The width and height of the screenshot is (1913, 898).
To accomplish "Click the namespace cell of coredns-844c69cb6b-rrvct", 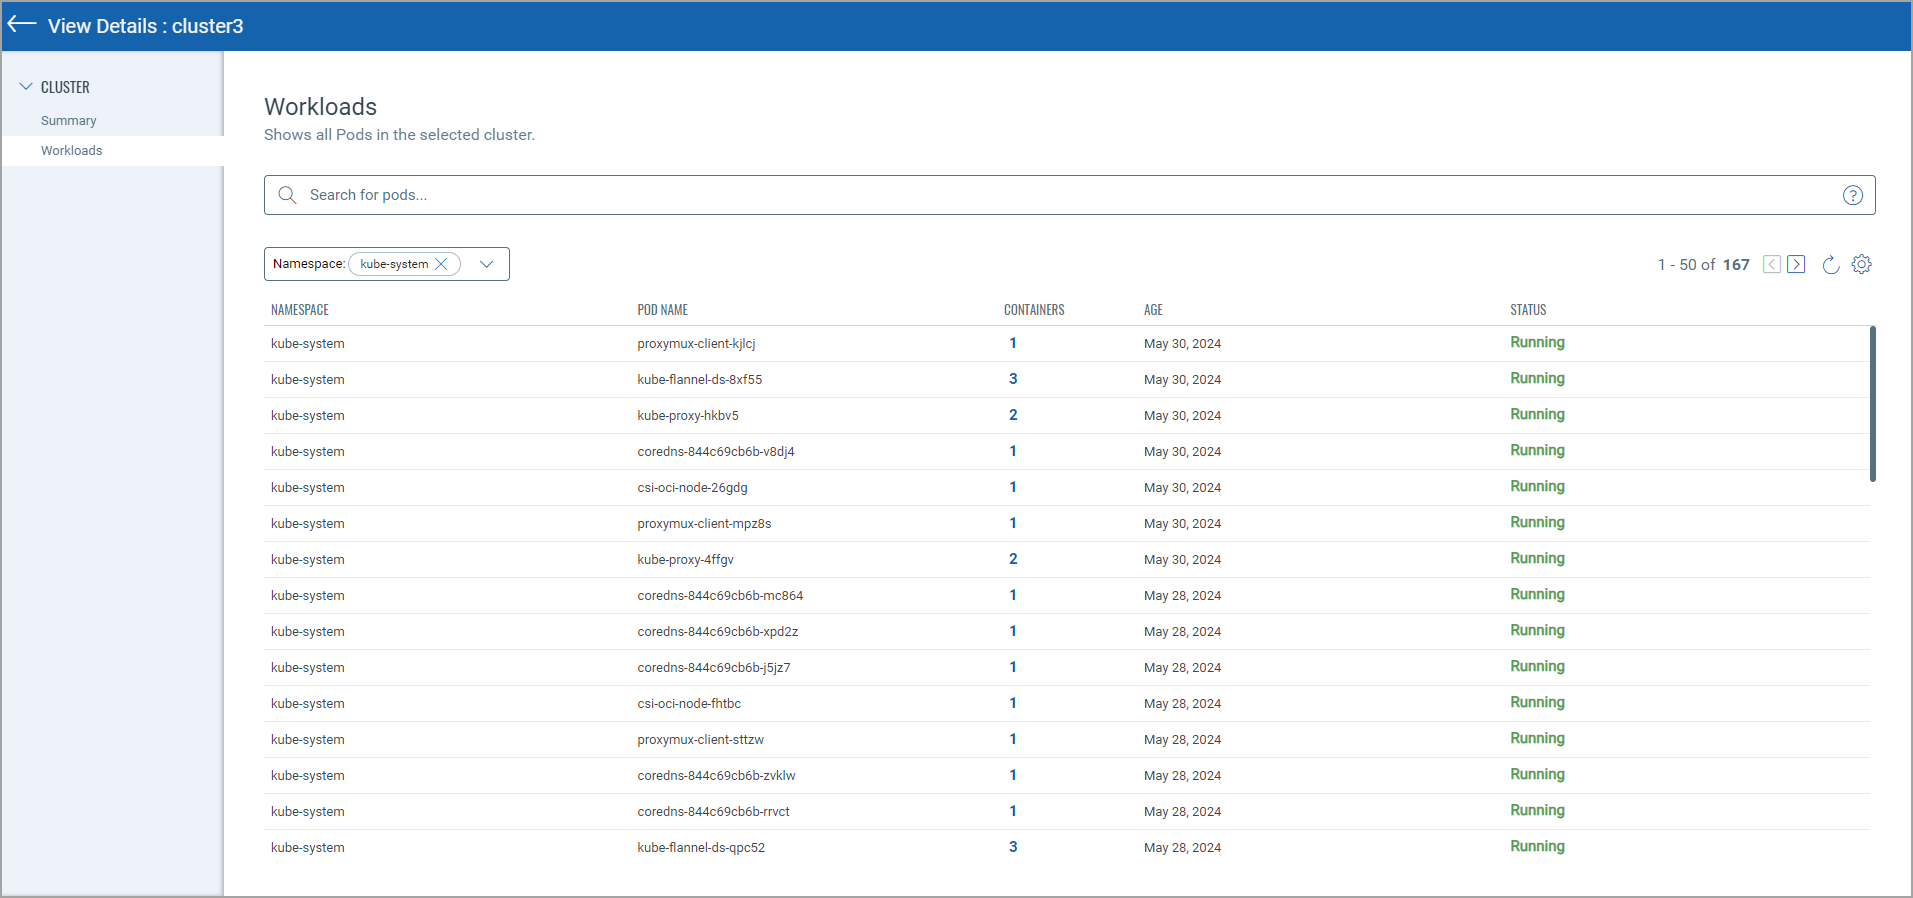I will 308,812.
